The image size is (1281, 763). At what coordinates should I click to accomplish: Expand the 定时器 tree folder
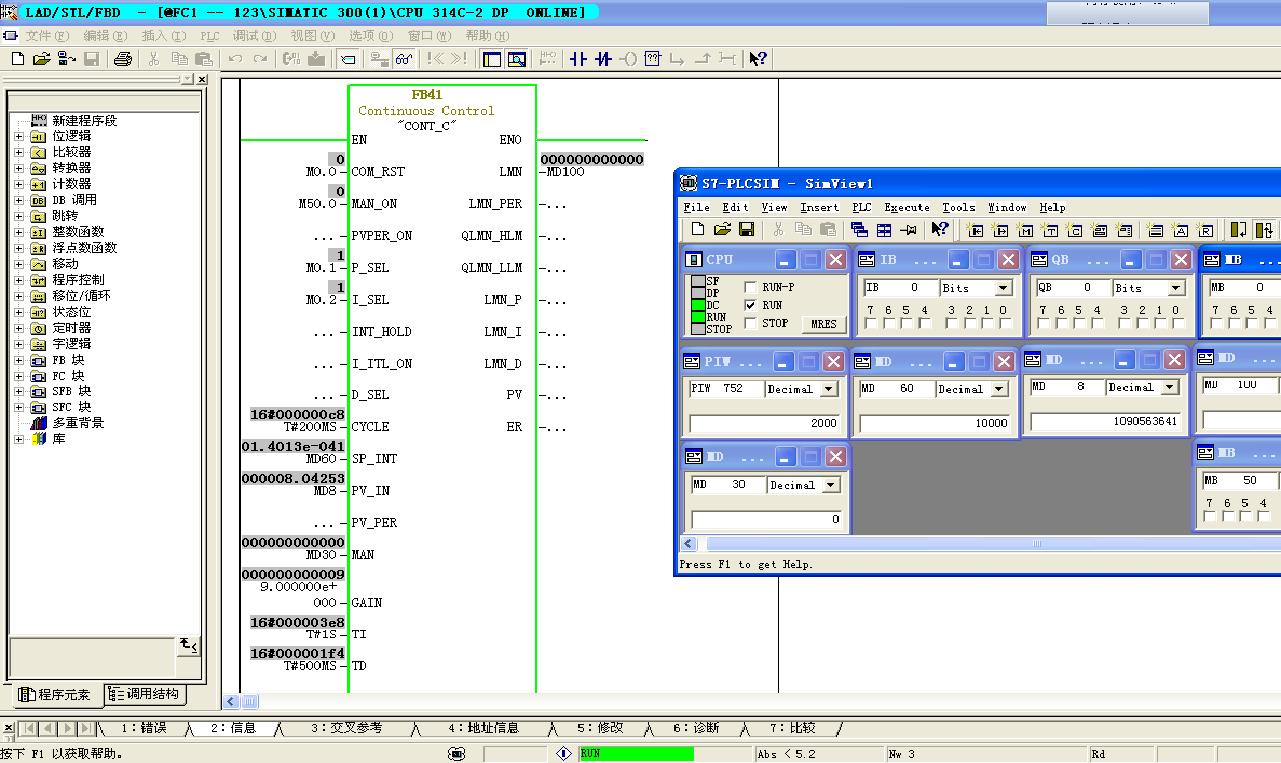pos(19,328)
